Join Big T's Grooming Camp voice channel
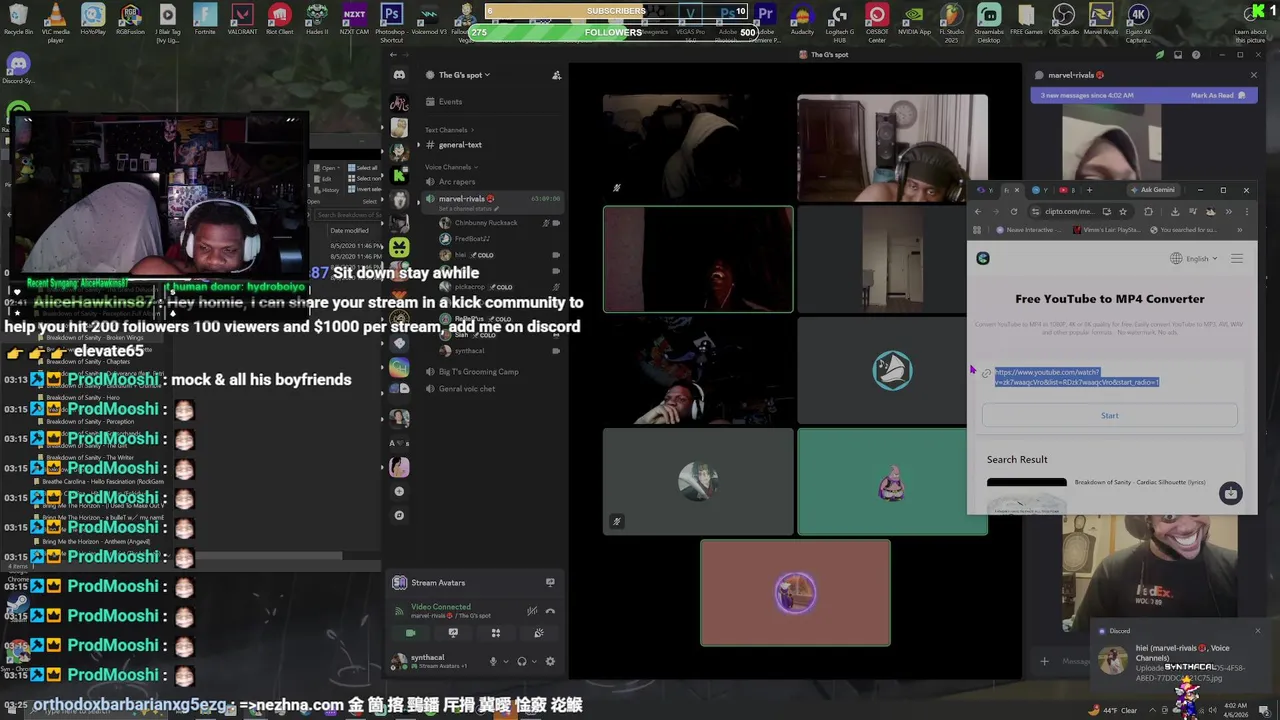The height and width of the screenshot is (720, 1280). coord(478,372)
